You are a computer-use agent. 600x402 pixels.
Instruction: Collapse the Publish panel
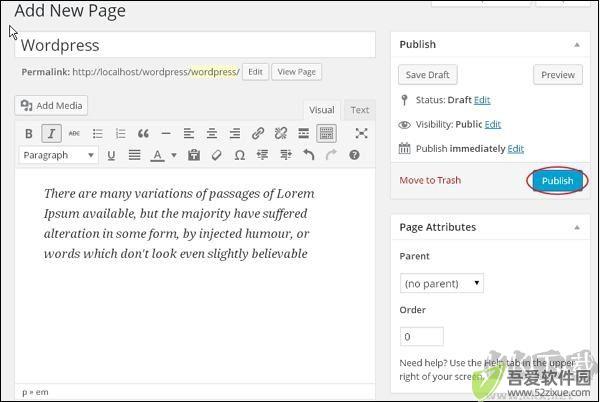[577, 45]
